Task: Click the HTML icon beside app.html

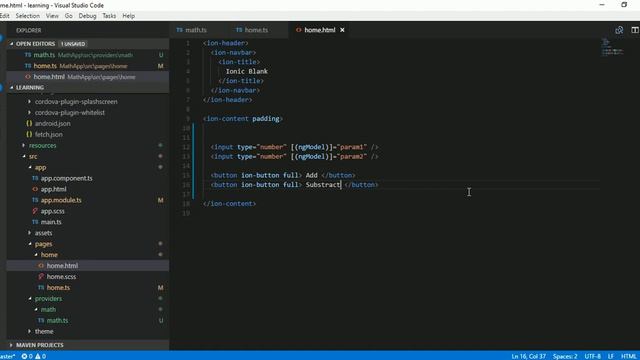Action: (x=35, y=189)
